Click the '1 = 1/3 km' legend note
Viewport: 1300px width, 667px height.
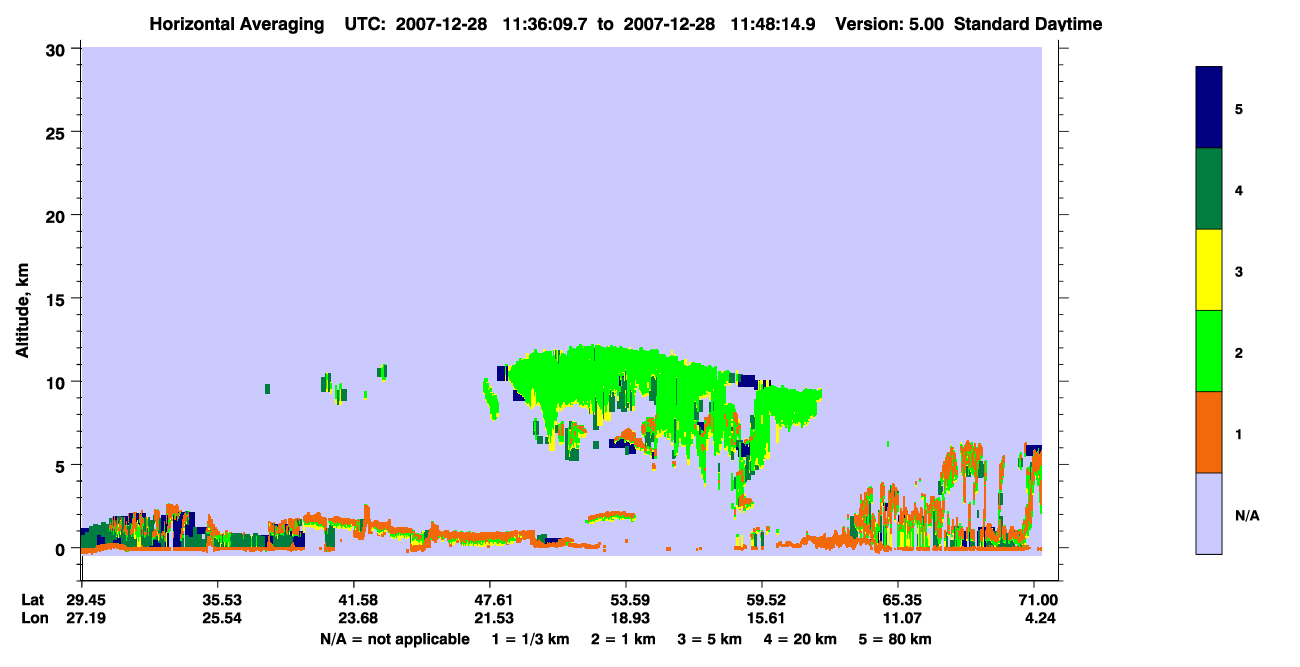pyautogui.click(x=530, y=639)
